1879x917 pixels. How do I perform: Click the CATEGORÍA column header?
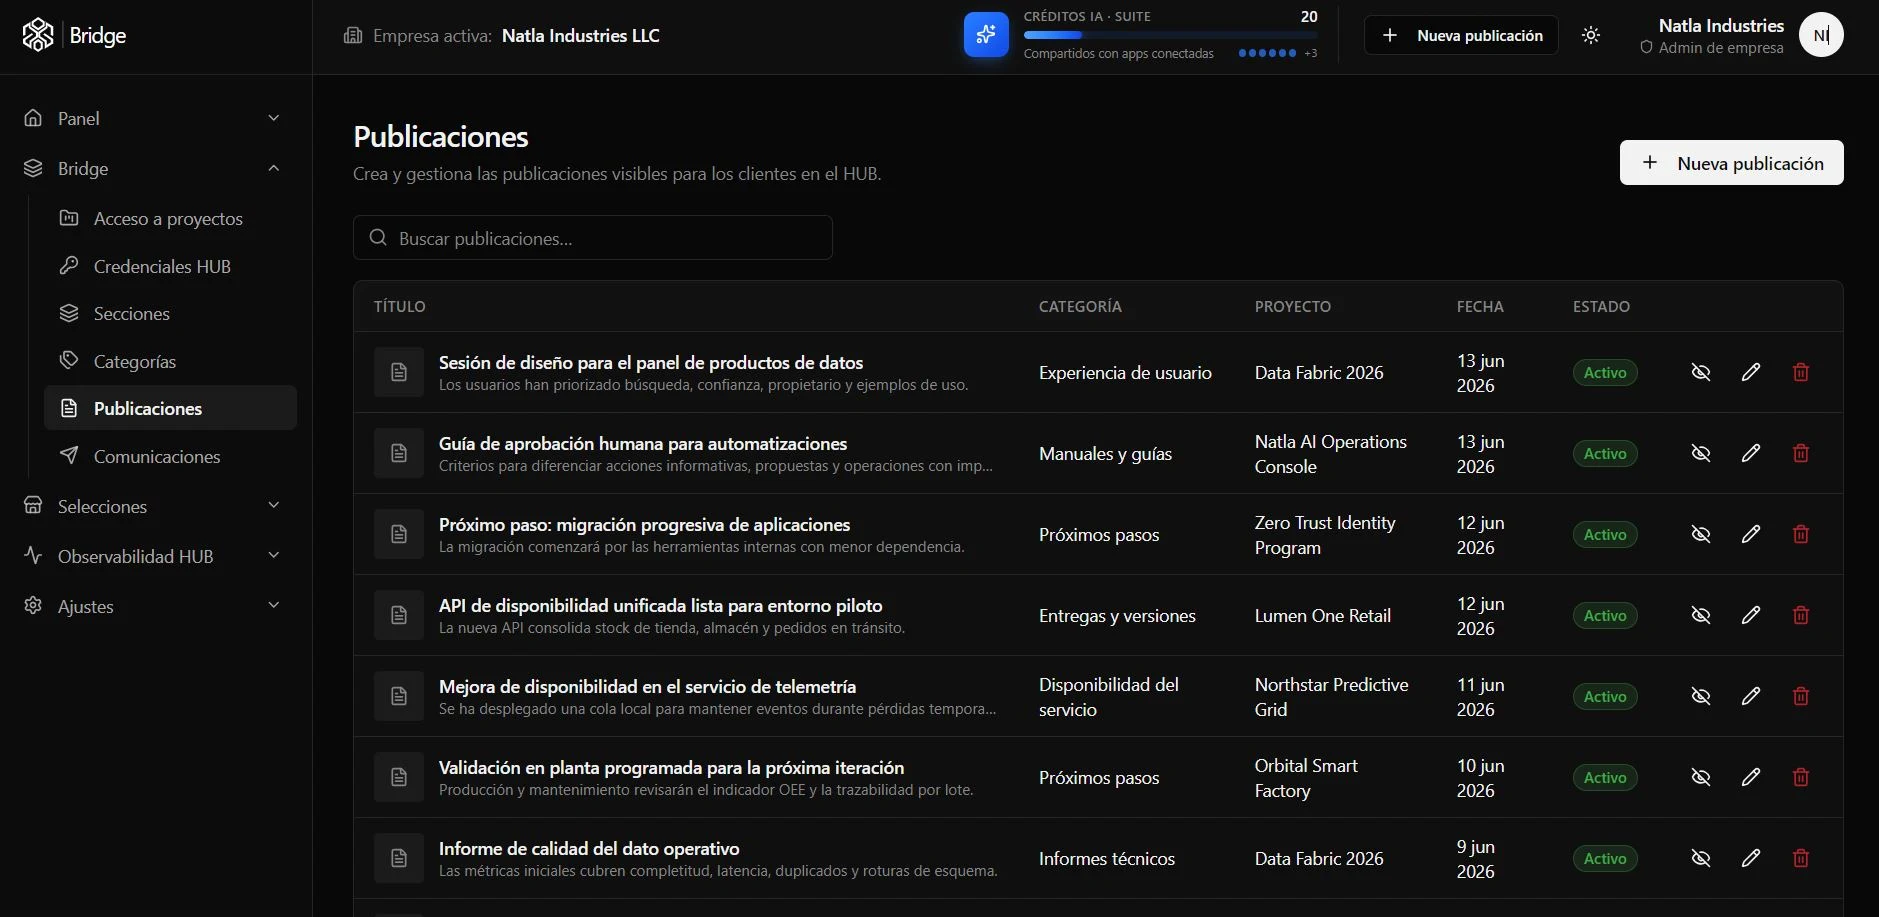[x=1080, y=306]
